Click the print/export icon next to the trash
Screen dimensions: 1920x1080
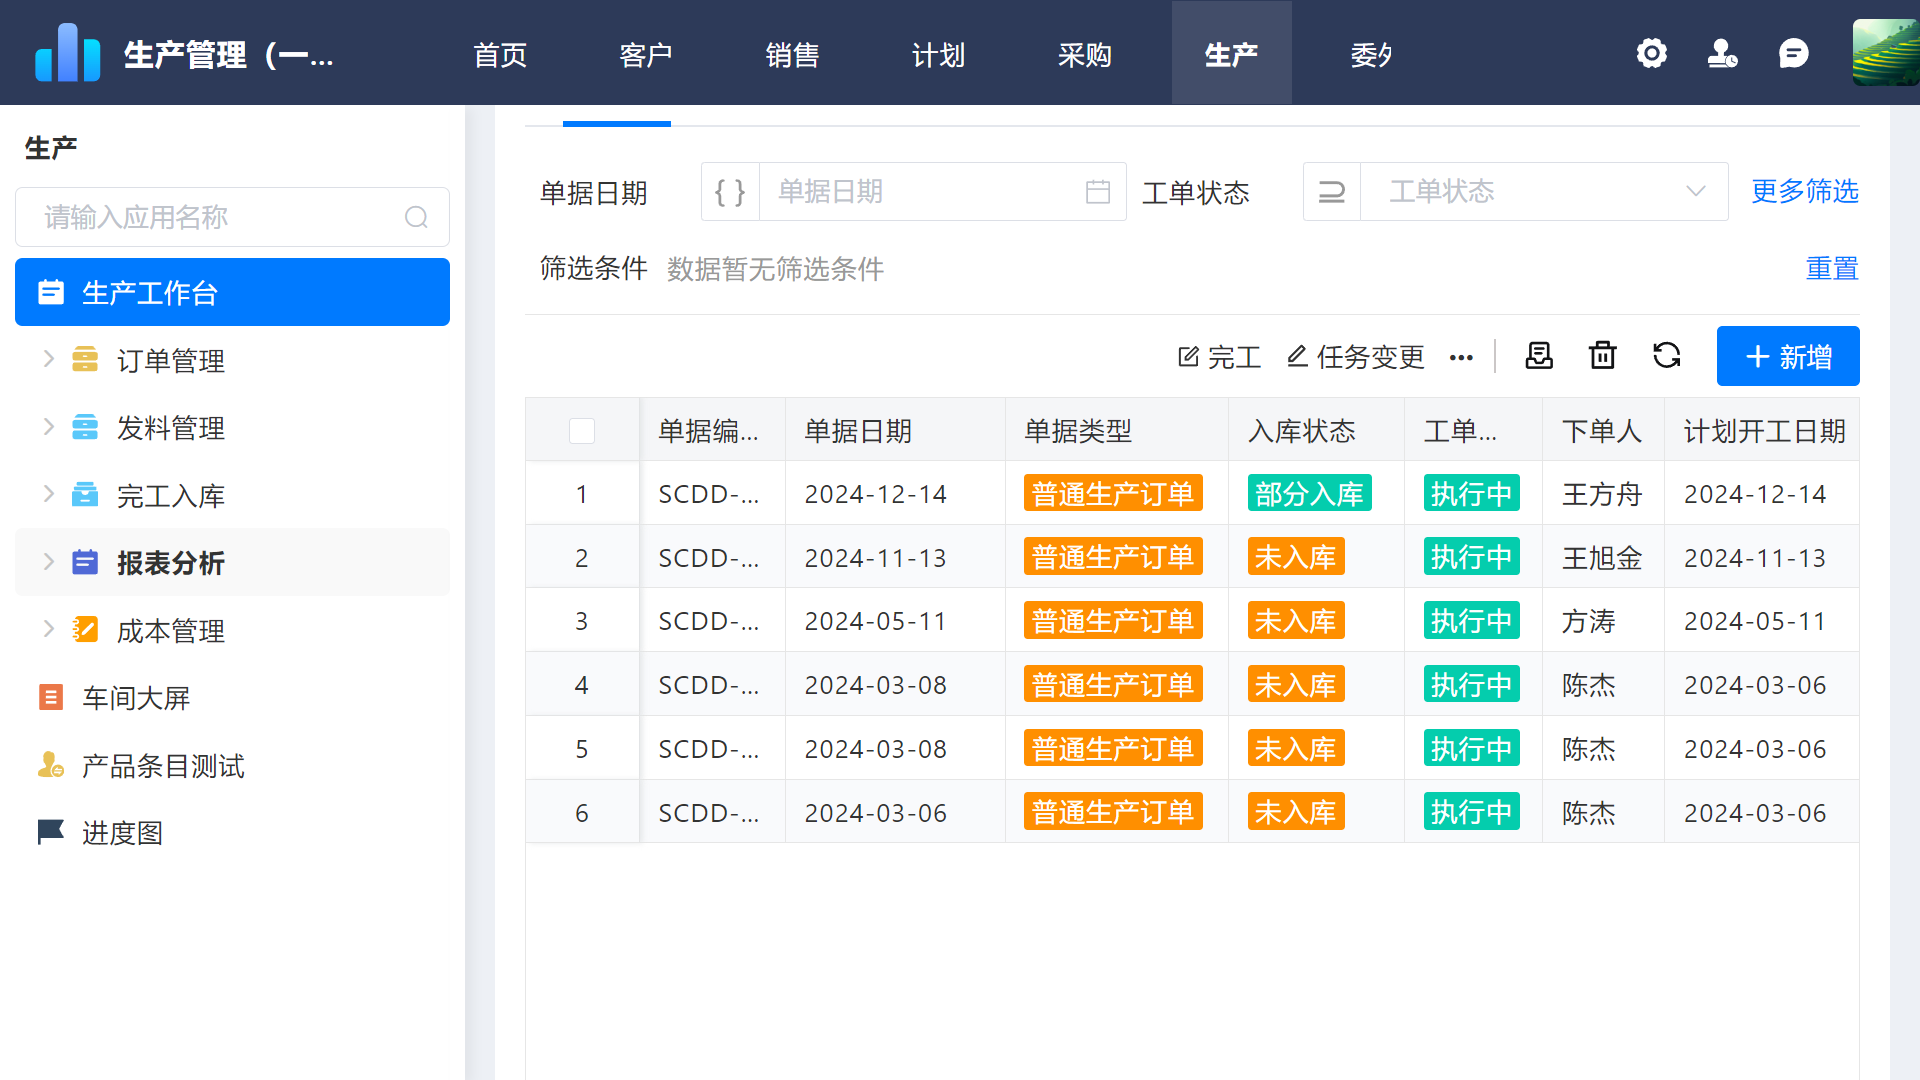1538,355
